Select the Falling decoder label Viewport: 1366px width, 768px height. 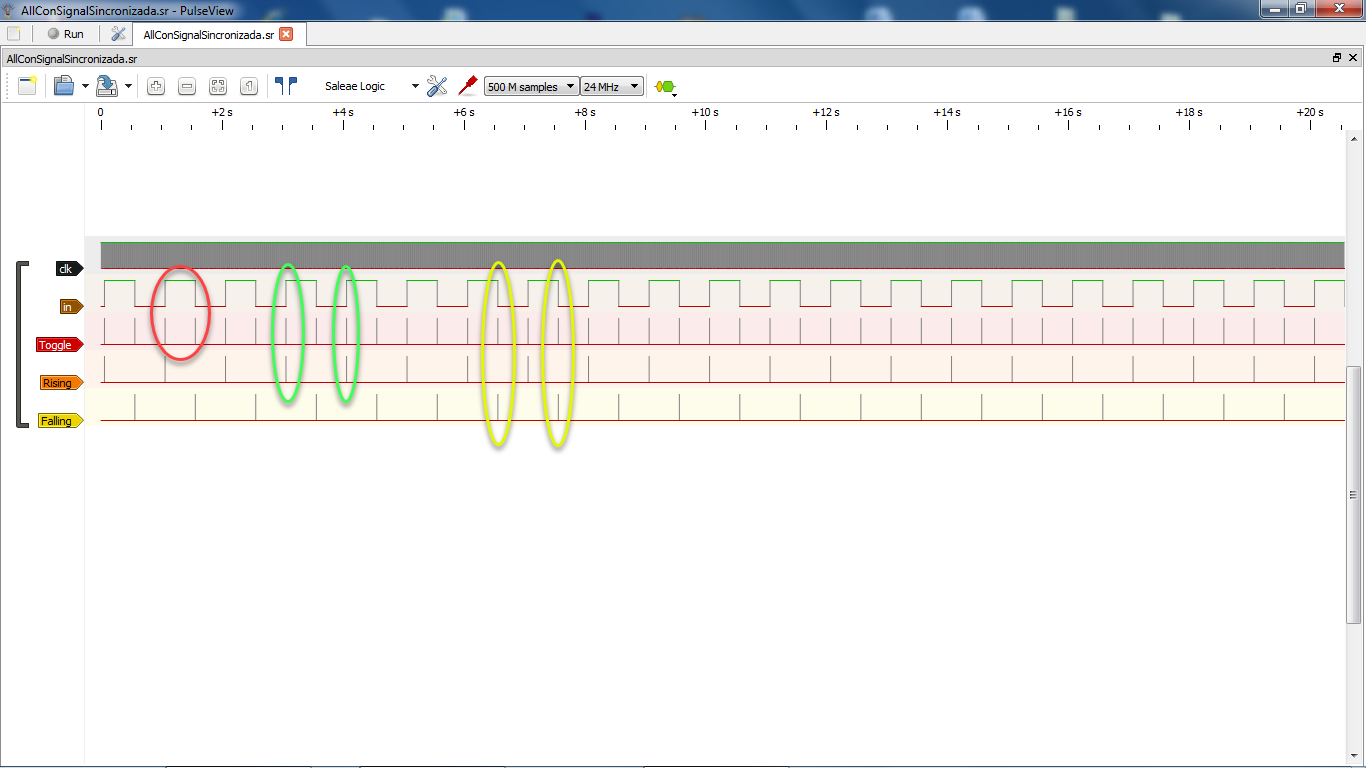point(59,421)
